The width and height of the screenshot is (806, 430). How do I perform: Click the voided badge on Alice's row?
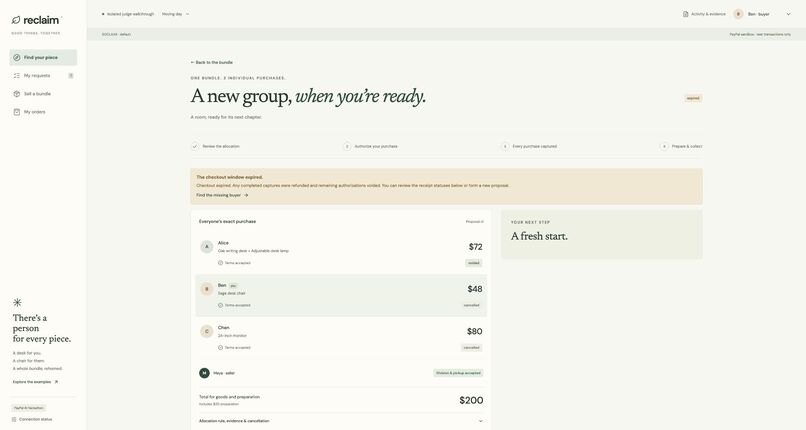[473, 263]
